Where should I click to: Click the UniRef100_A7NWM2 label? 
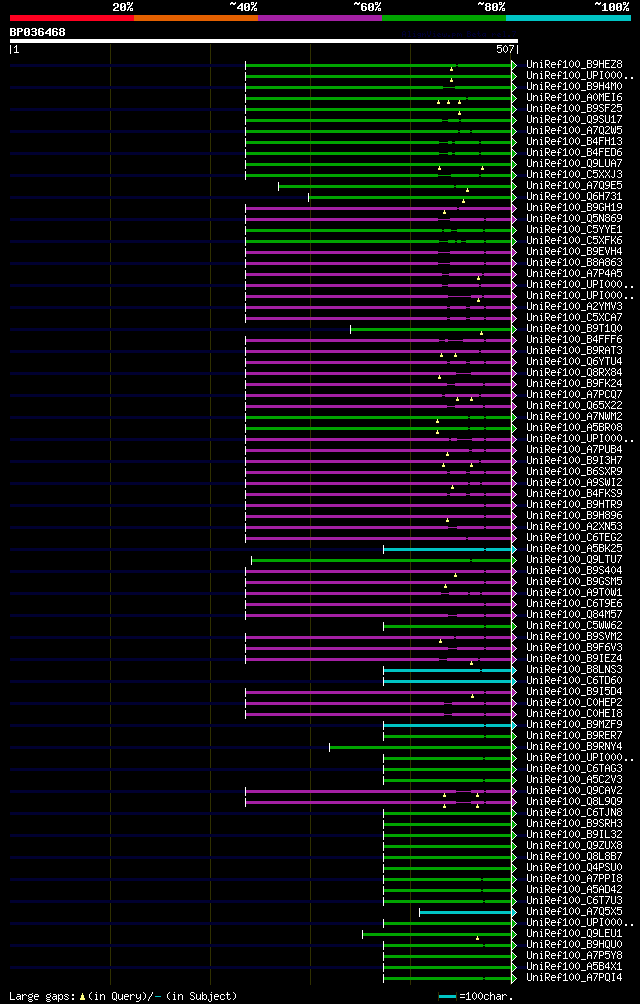pyautogui.click(x=574, y=417)
